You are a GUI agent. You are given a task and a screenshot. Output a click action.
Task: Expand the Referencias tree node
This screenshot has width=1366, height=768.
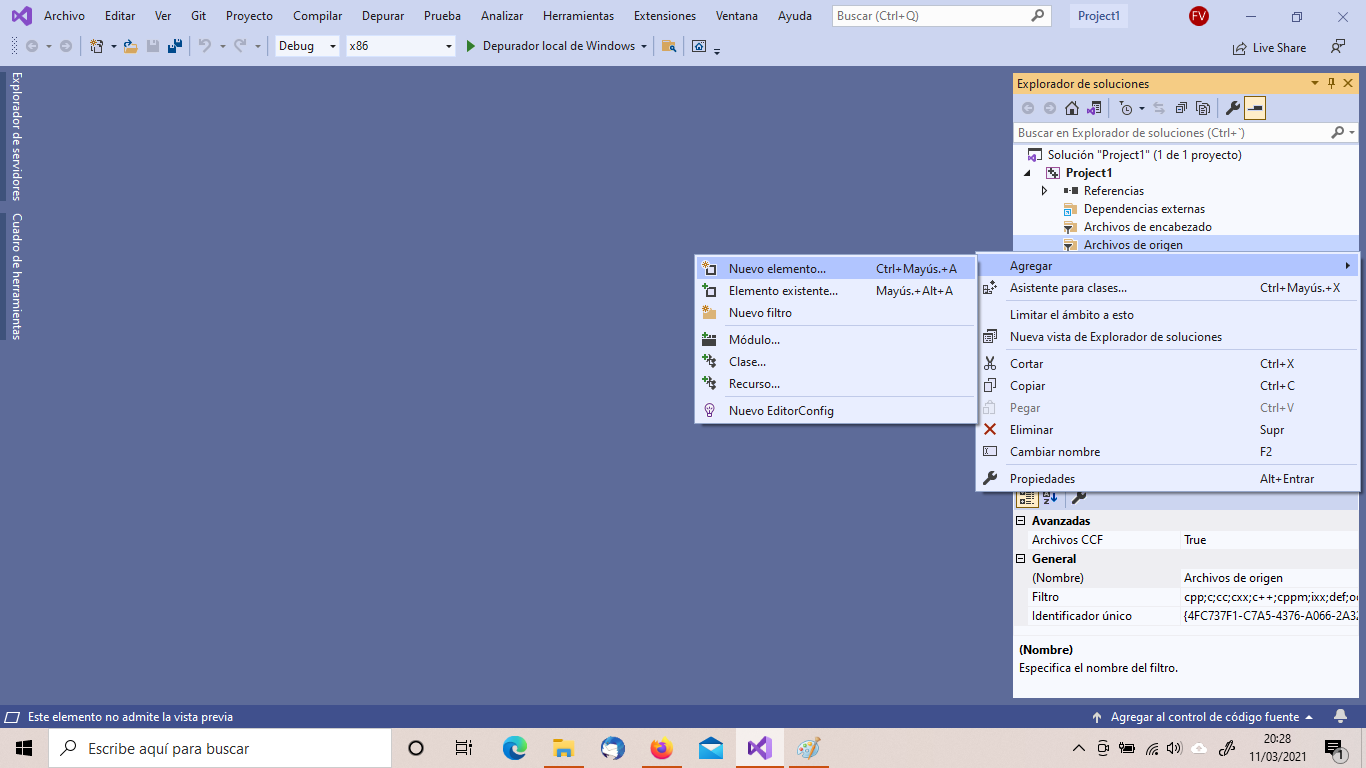point(1045,191)
